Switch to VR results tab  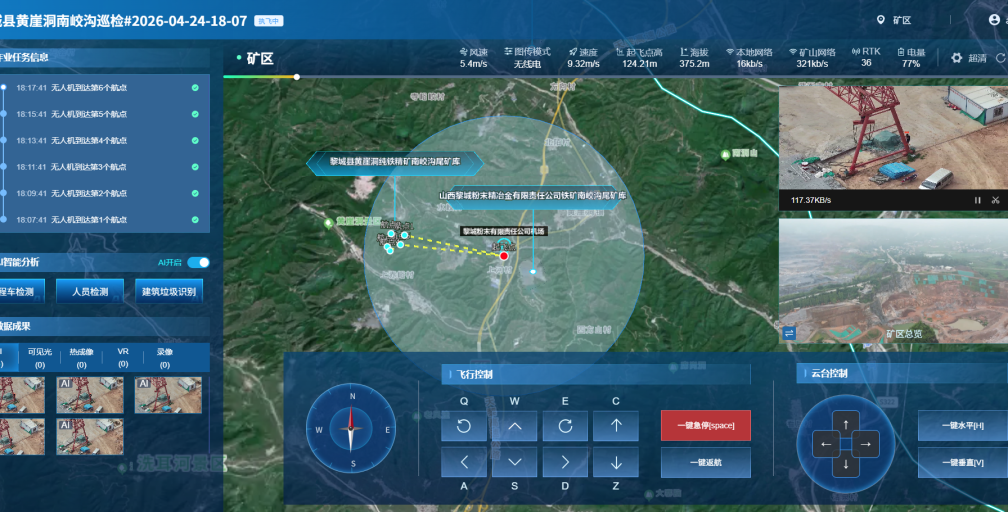pyautogui.click(x=123, y=358)
